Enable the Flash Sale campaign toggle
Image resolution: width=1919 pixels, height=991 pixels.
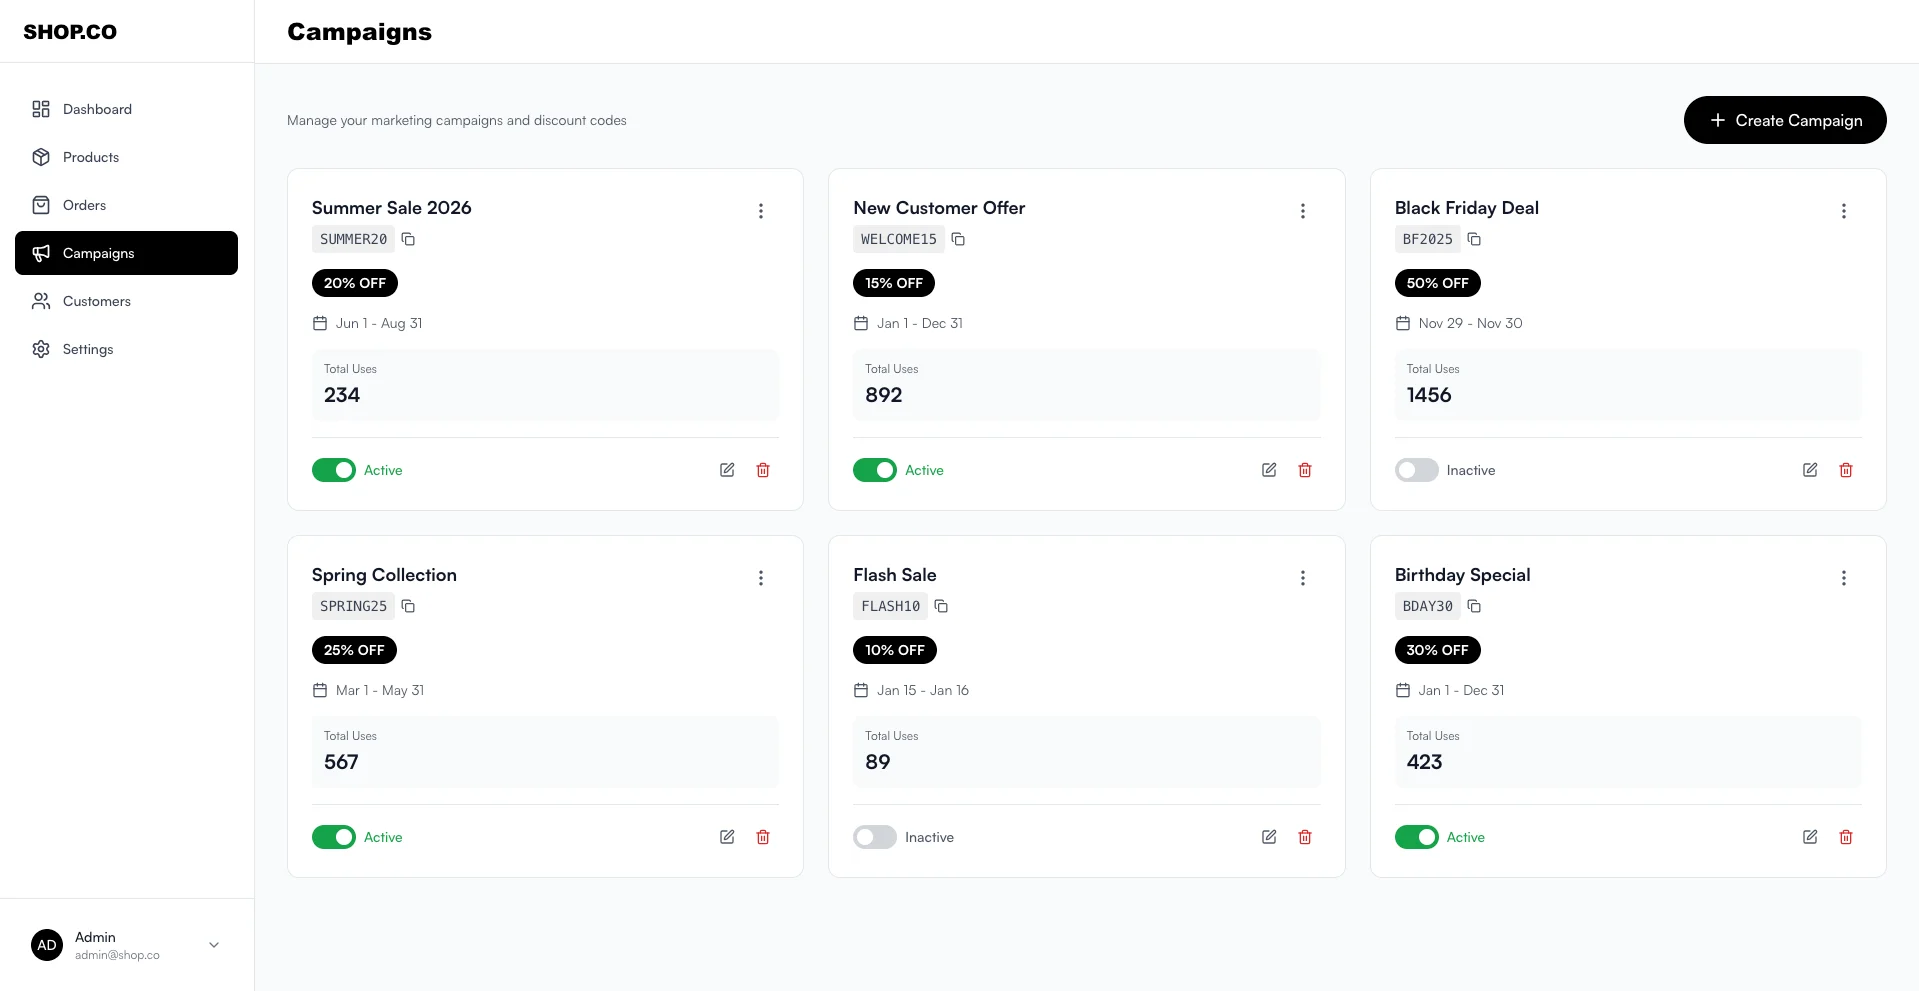tap(875, 837)
